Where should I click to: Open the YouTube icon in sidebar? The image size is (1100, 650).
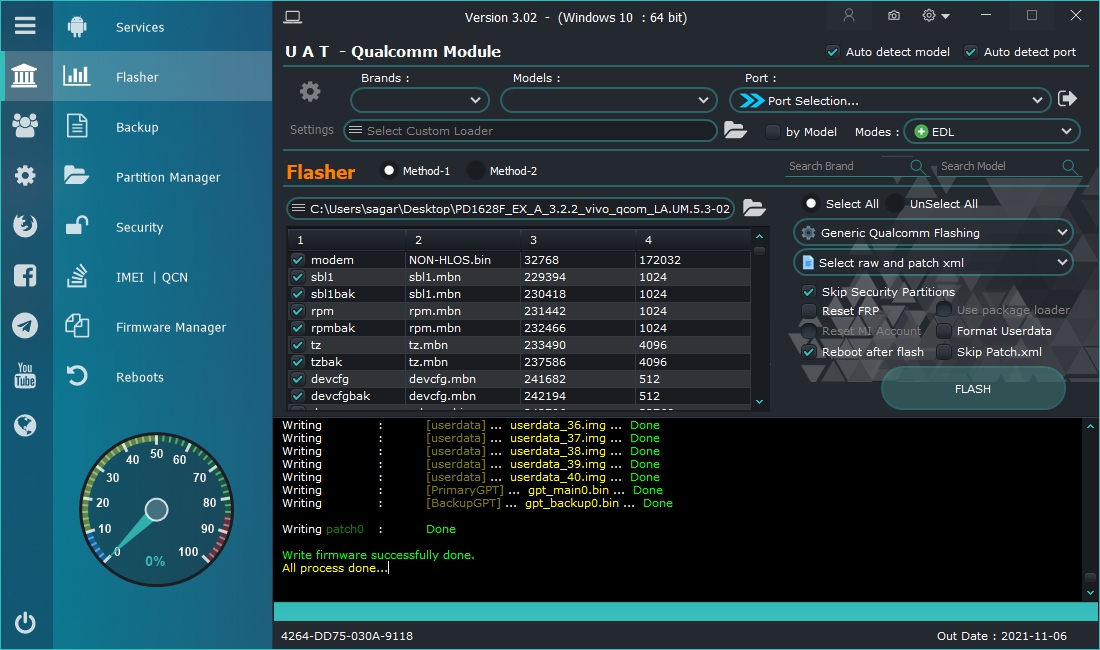pos(25,376)
